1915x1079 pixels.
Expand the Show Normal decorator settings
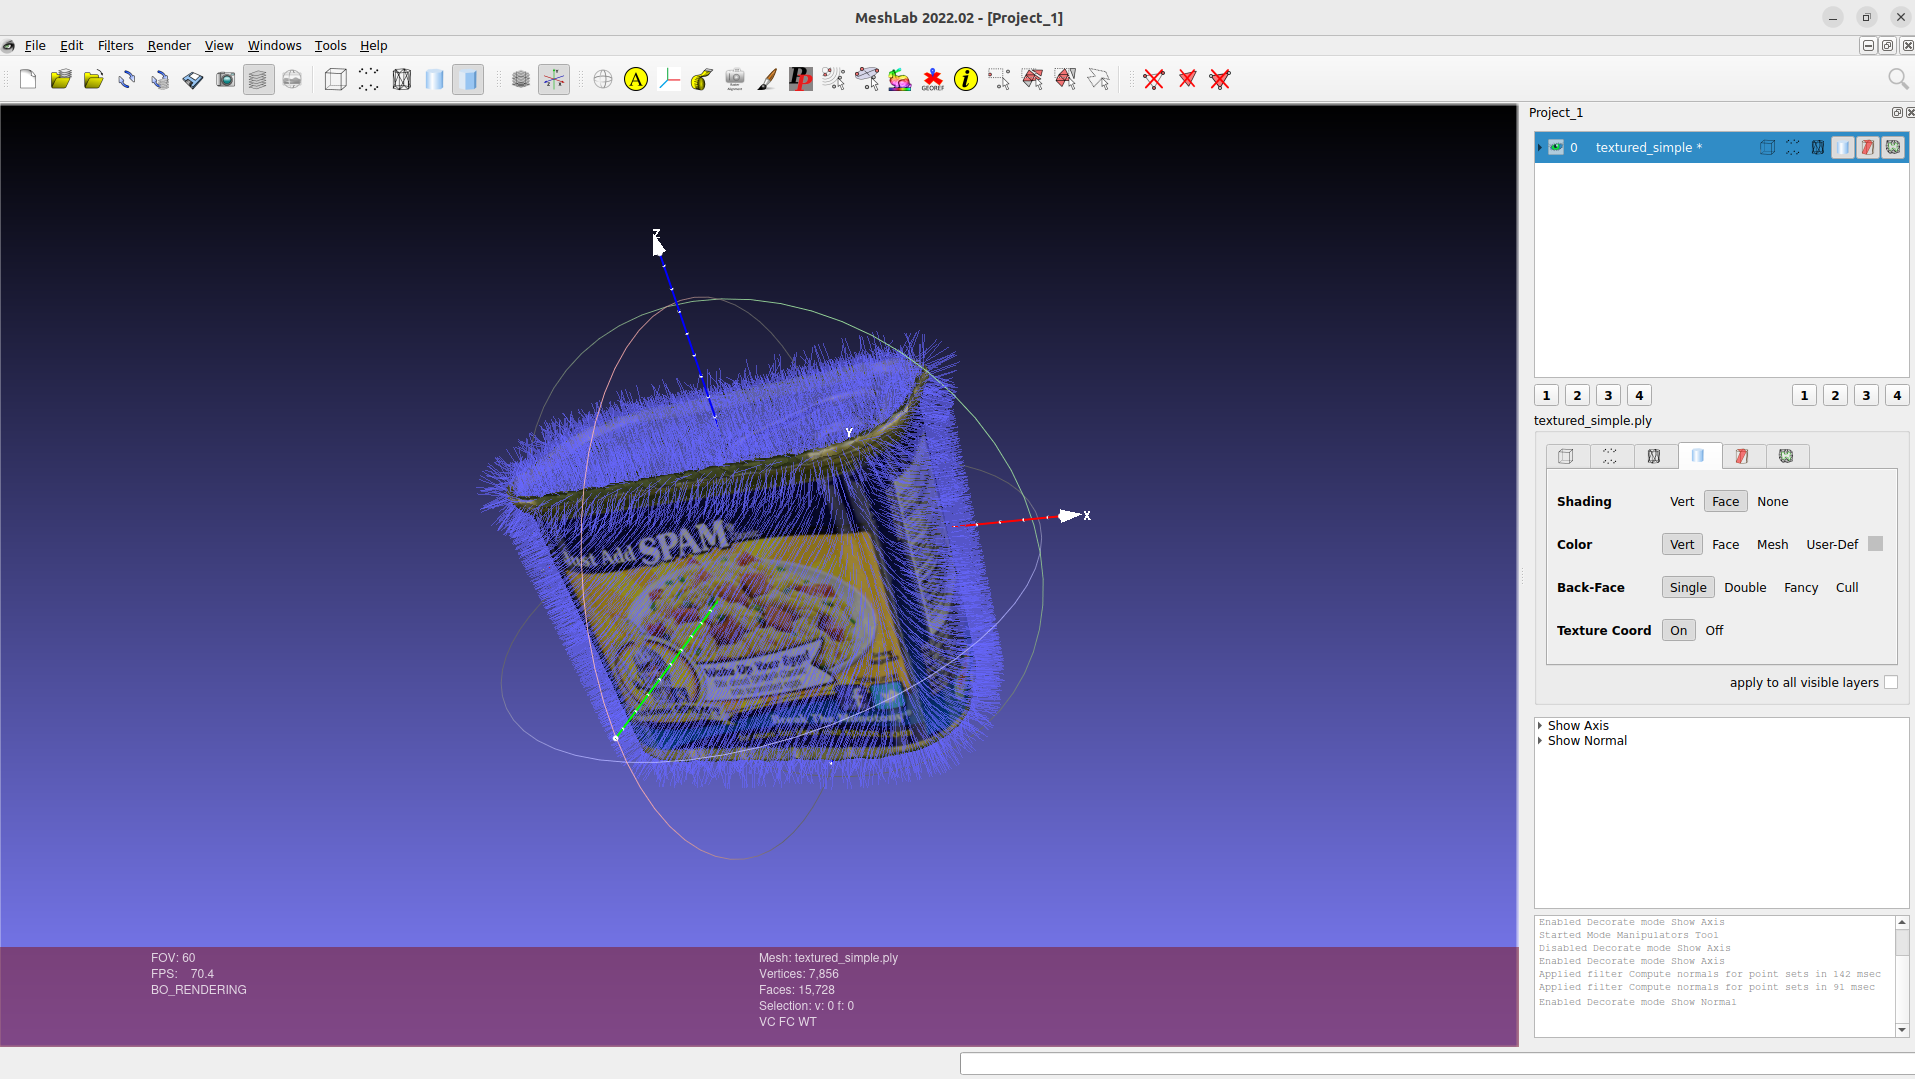pyautogui.click(x=1541, y=740)
